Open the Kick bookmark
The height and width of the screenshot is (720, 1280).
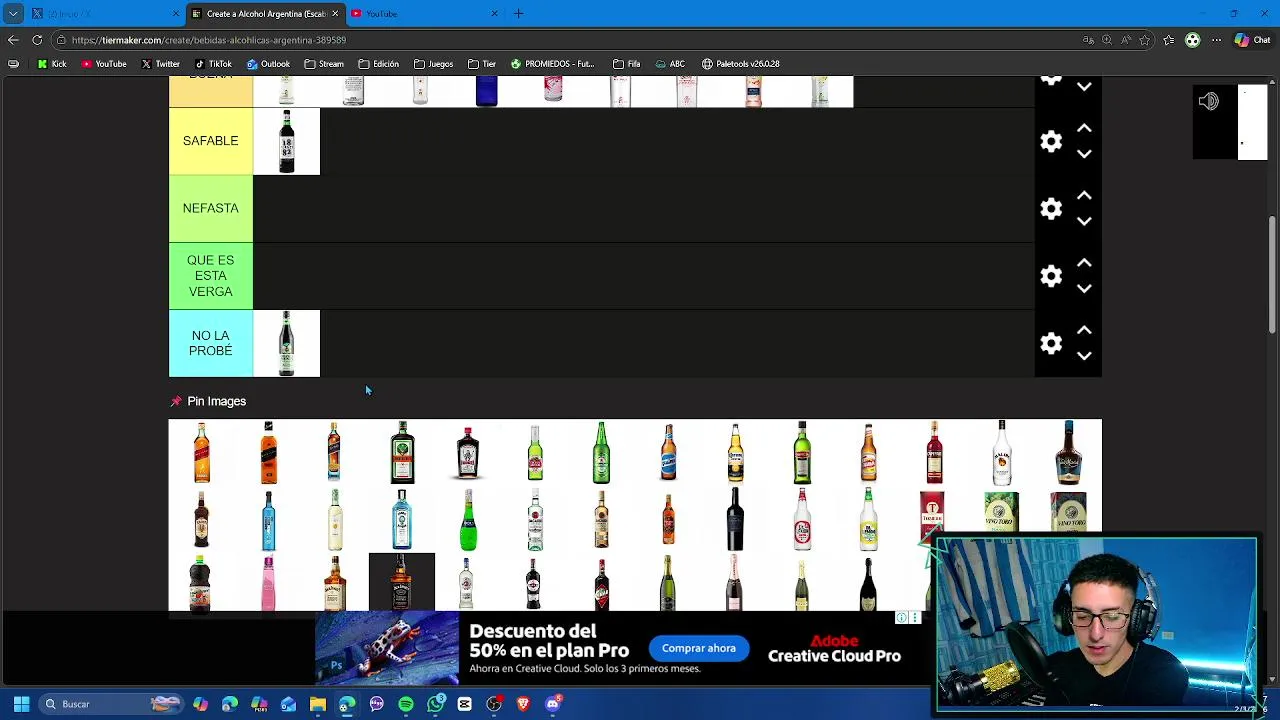click(52, 64)
